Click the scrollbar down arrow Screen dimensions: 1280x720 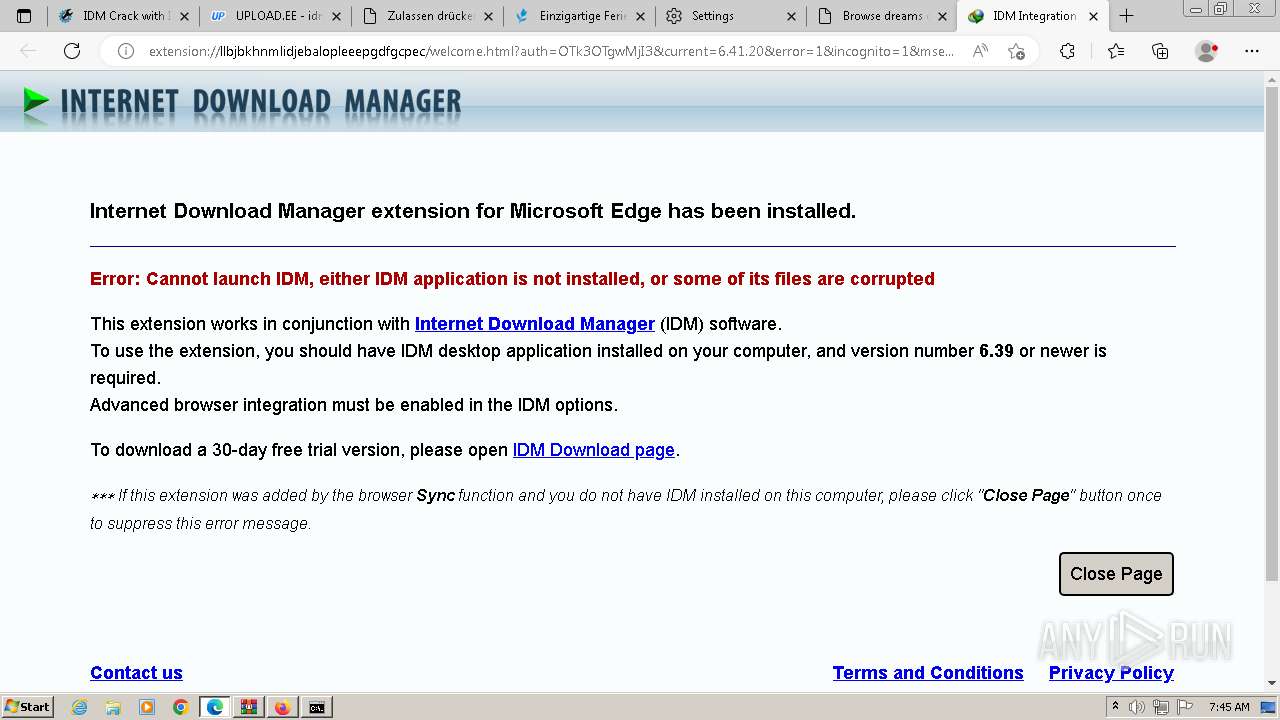pyautogui.click(x=1272, y=683)
